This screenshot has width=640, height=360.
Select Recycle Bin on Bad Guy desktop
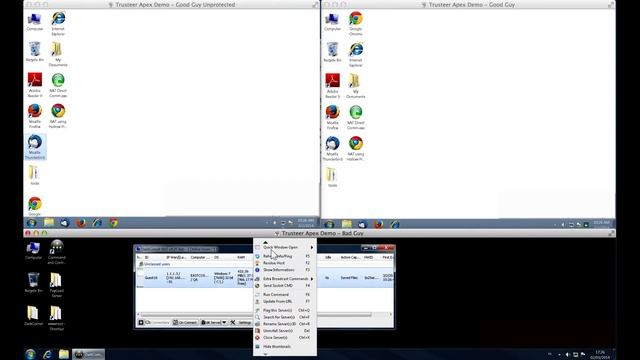click(x=33, y=282)
